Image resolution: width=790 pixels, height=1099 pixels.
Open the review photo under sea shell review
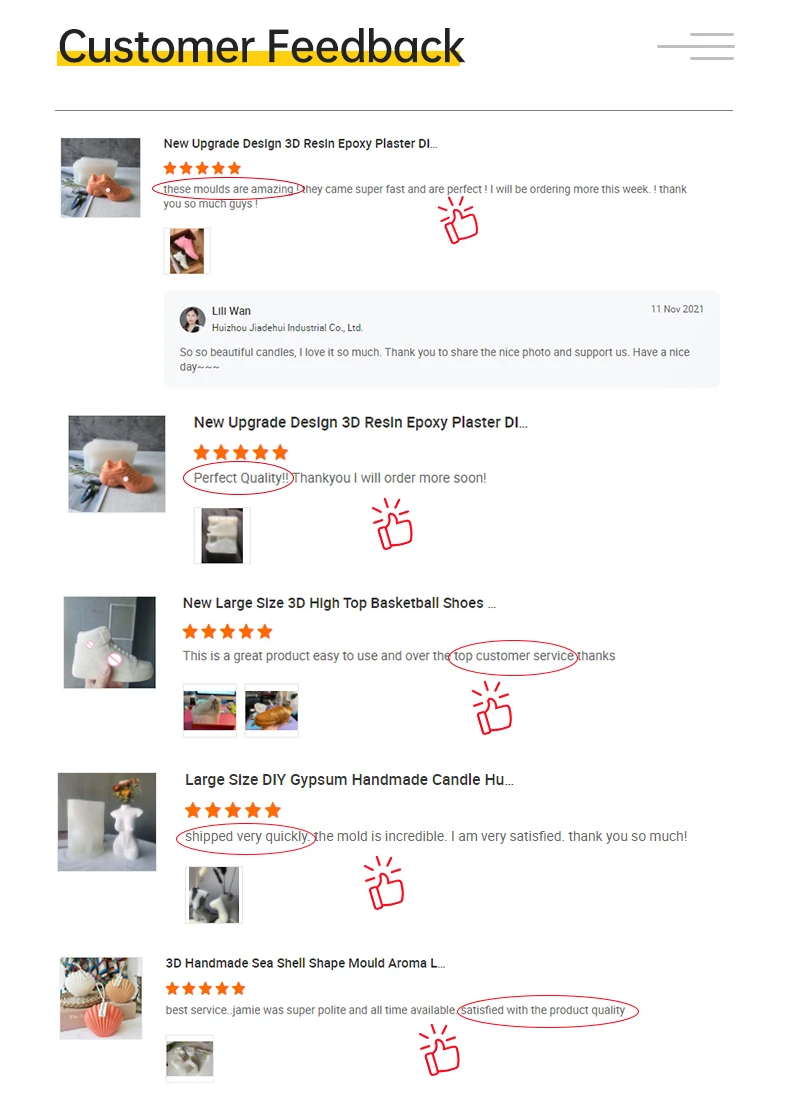point(189,1058)
